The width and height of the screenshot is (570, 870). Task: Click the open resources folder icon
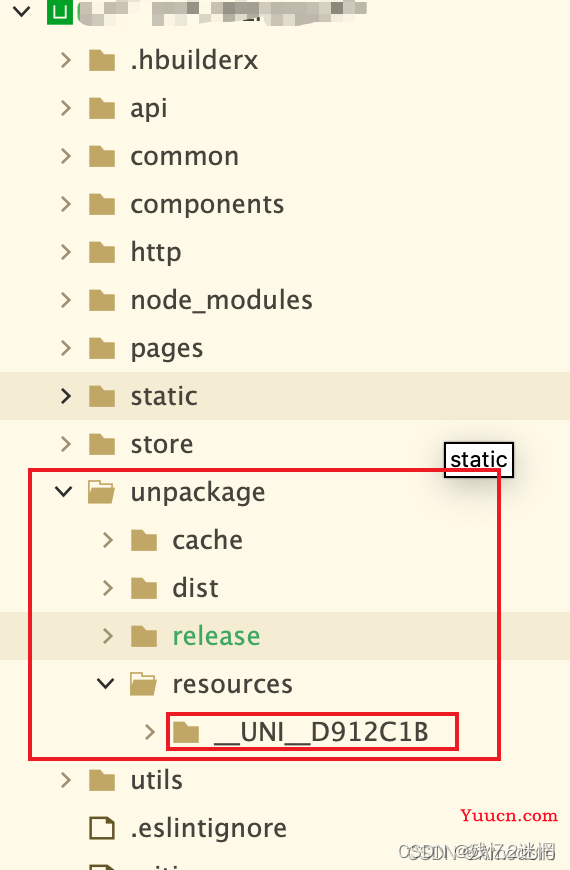(x=143, y=684)
